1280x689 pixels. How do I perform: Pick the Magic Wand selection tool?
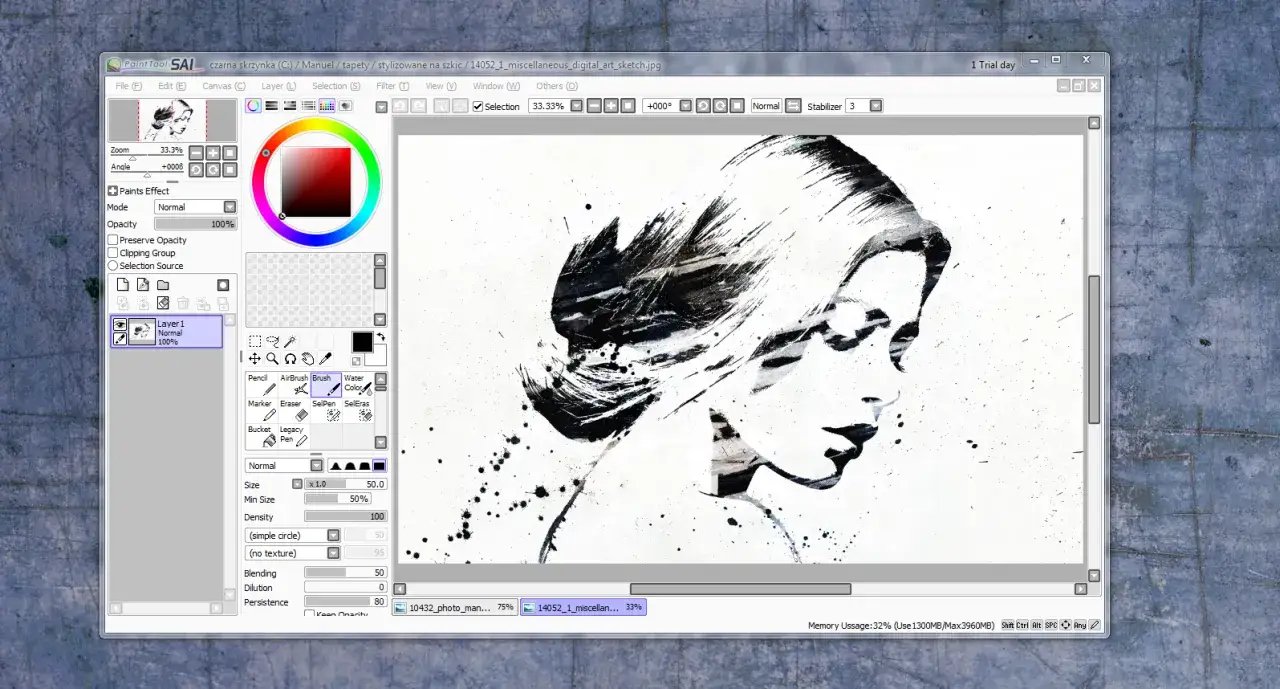click(289, 343)
